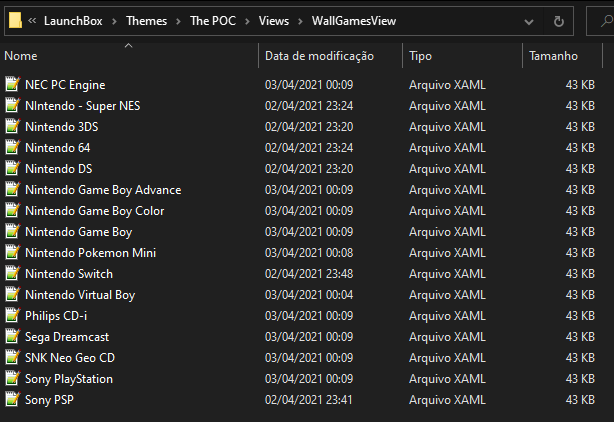Expand the arrow after The POC breadcrumb
The width and height of the screenshot is (614, 422).
tap(247, 21)
